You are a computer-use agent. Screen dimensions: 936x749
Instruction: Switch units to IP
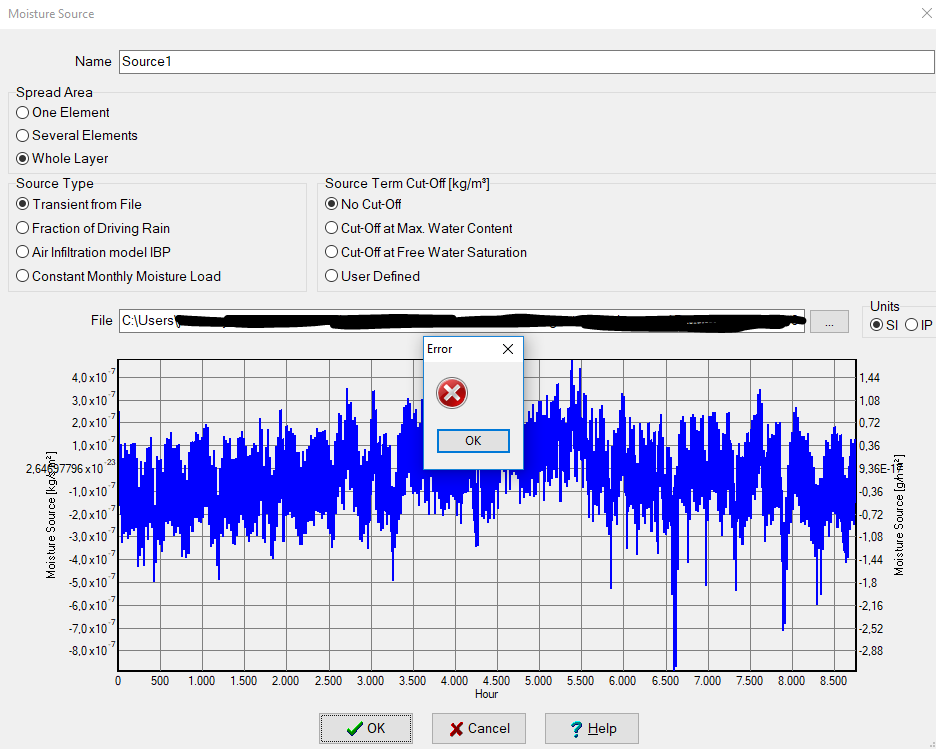tap(911, 325)
